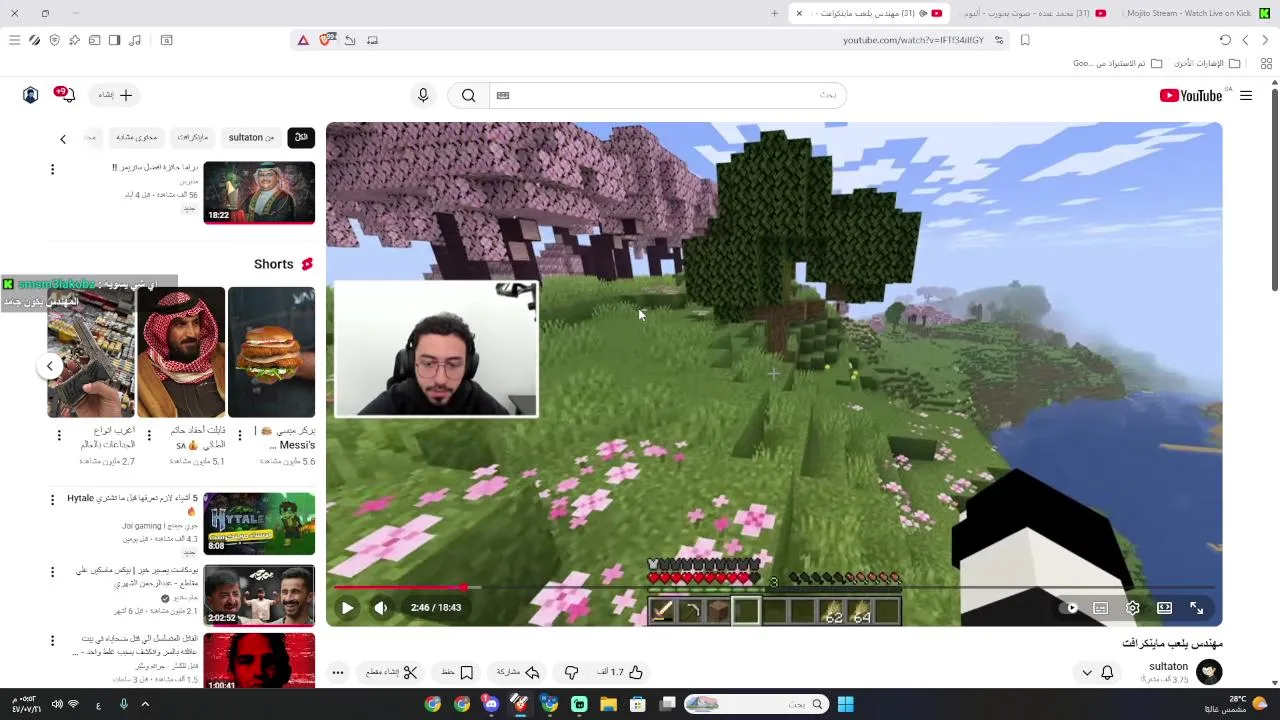
Task: Open more actions ellipsis below video
Action: coord(338,672)
